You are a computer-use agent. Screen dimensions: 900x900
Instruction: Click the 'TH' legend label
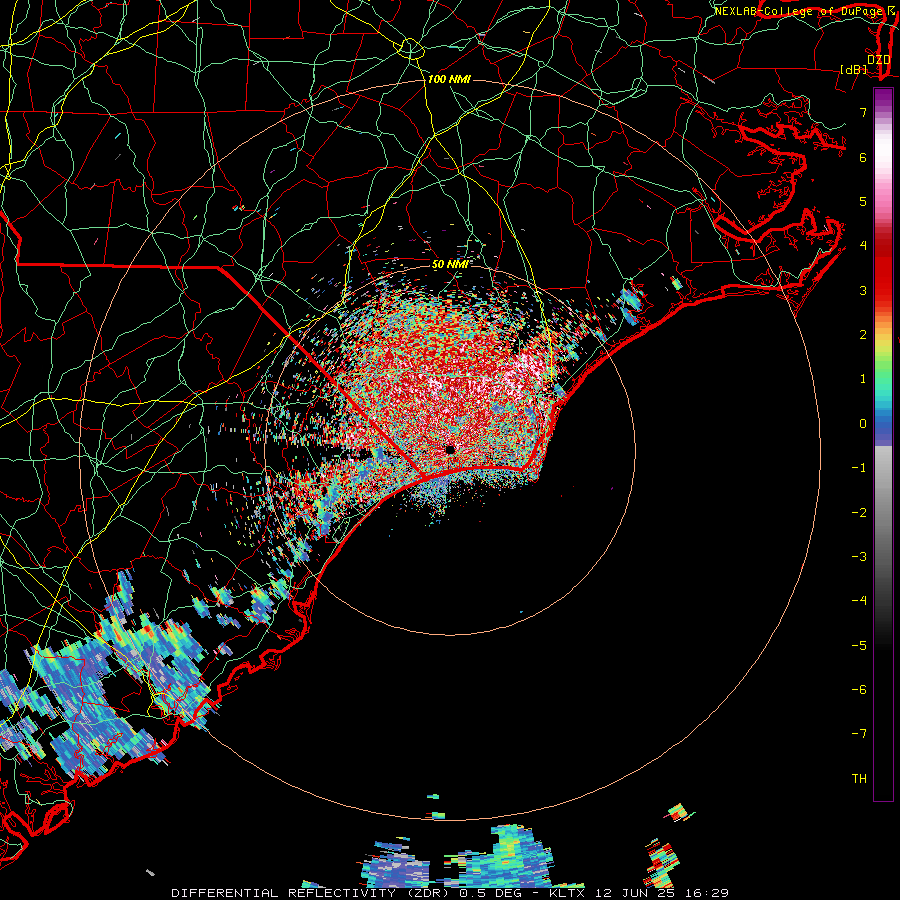point(859,779)
